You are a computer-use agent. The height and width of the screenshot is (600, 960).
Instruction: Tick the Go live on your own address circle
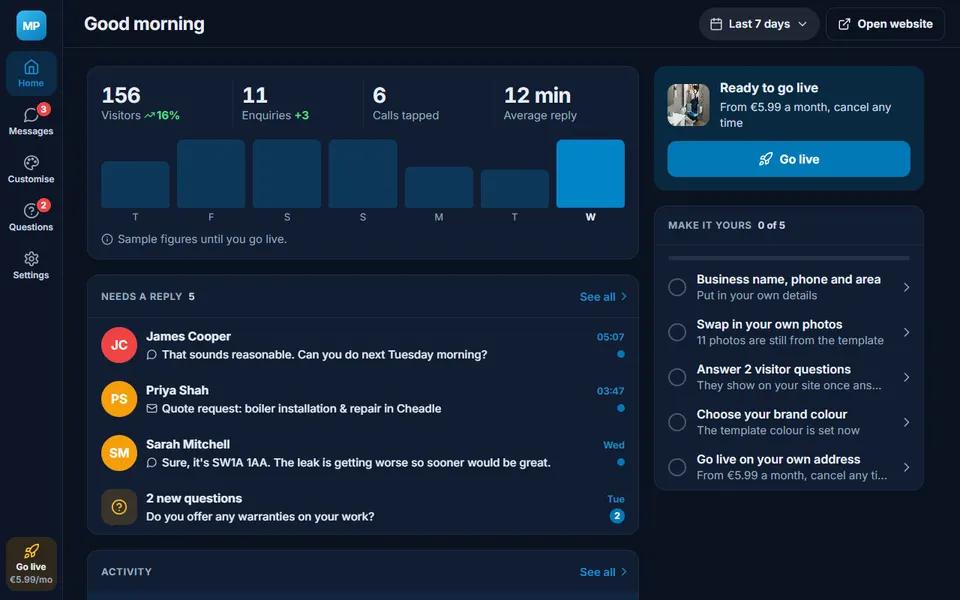pyautogui.click(x=677, y=467)
